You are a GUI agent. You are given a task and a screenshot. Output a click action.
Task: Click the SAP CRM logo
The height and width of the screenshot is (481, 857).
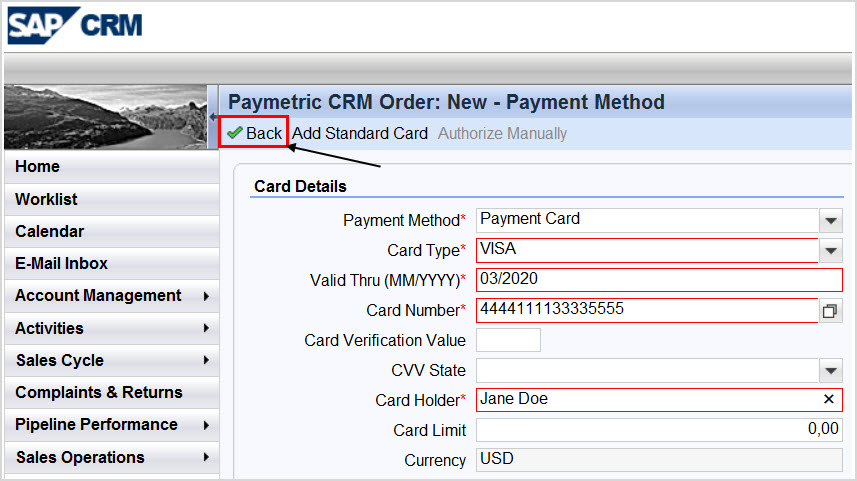pos(75,25)
